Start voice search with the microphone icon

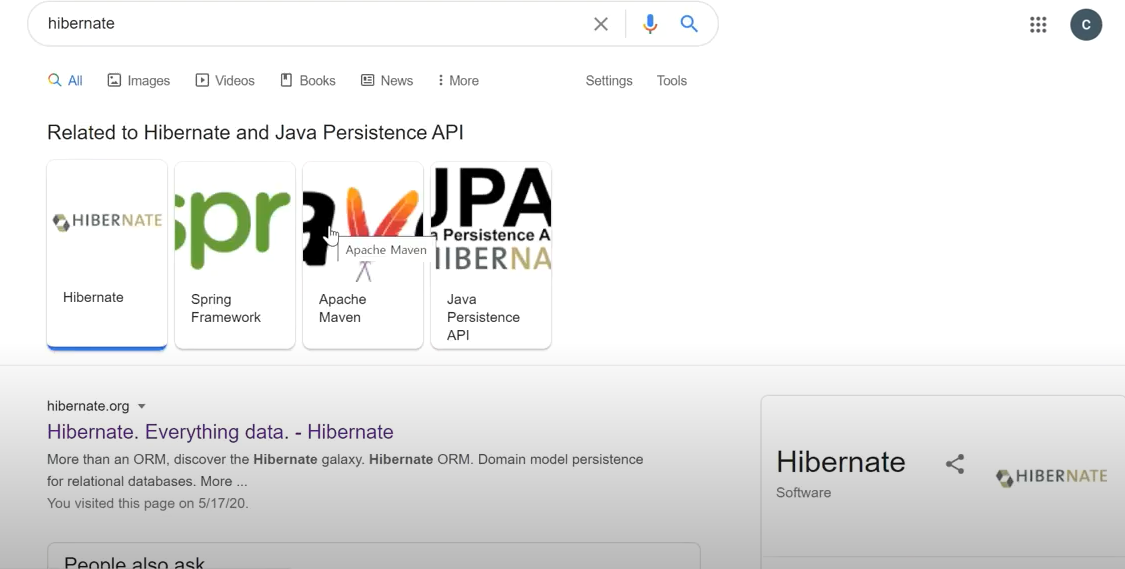650,24
